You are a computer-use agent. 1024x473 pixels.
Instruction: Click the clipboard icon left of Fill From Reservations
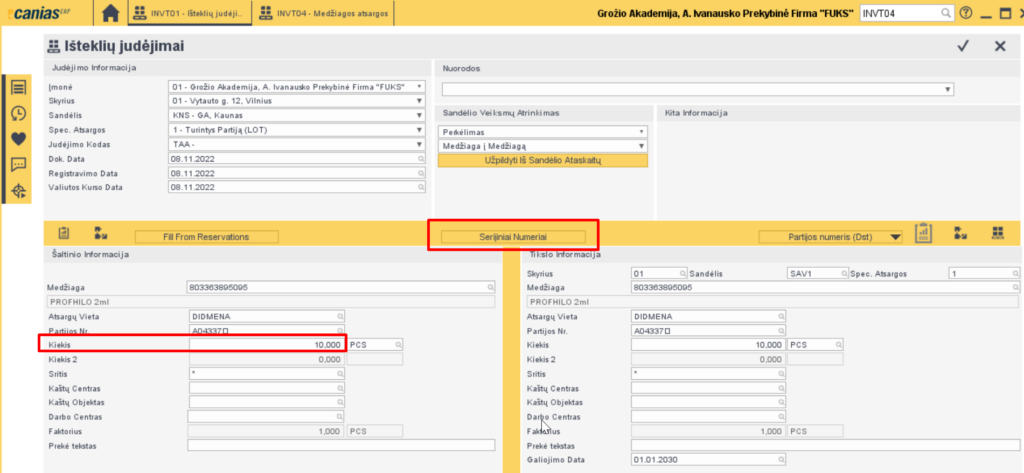(x=64, y=233)
